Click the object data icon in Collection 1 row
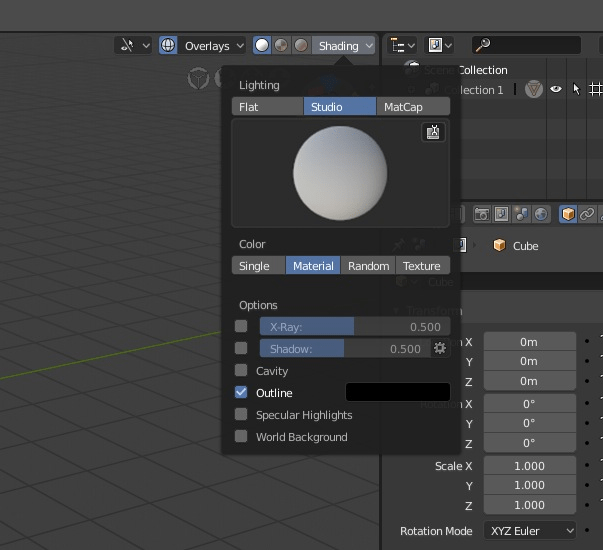The height and width of the screenshot is (550, 603). tap(534, 89)
